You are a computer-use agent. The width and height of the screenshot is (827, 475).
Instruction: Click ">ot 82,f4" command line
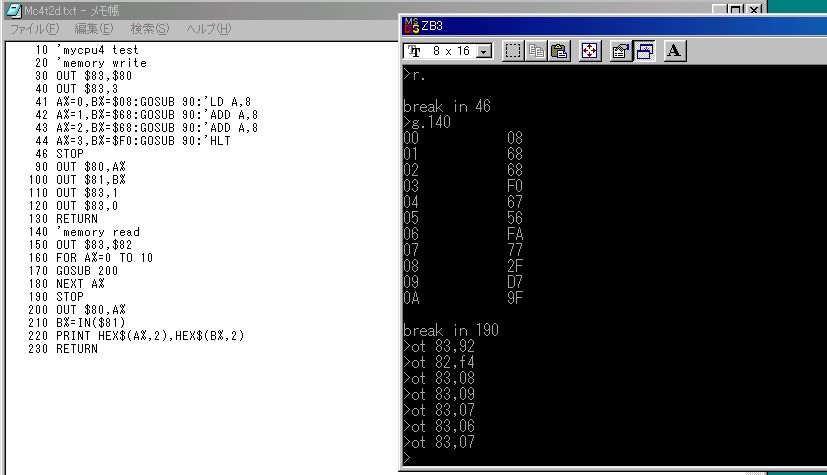coord(439,362)
